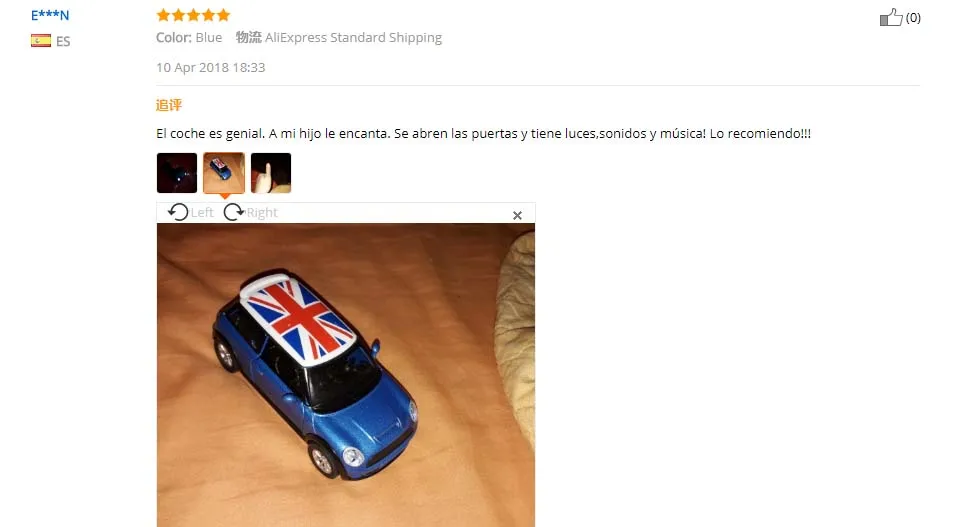
Task: Click the rotate right arrow icon
Action: point(234,212)
